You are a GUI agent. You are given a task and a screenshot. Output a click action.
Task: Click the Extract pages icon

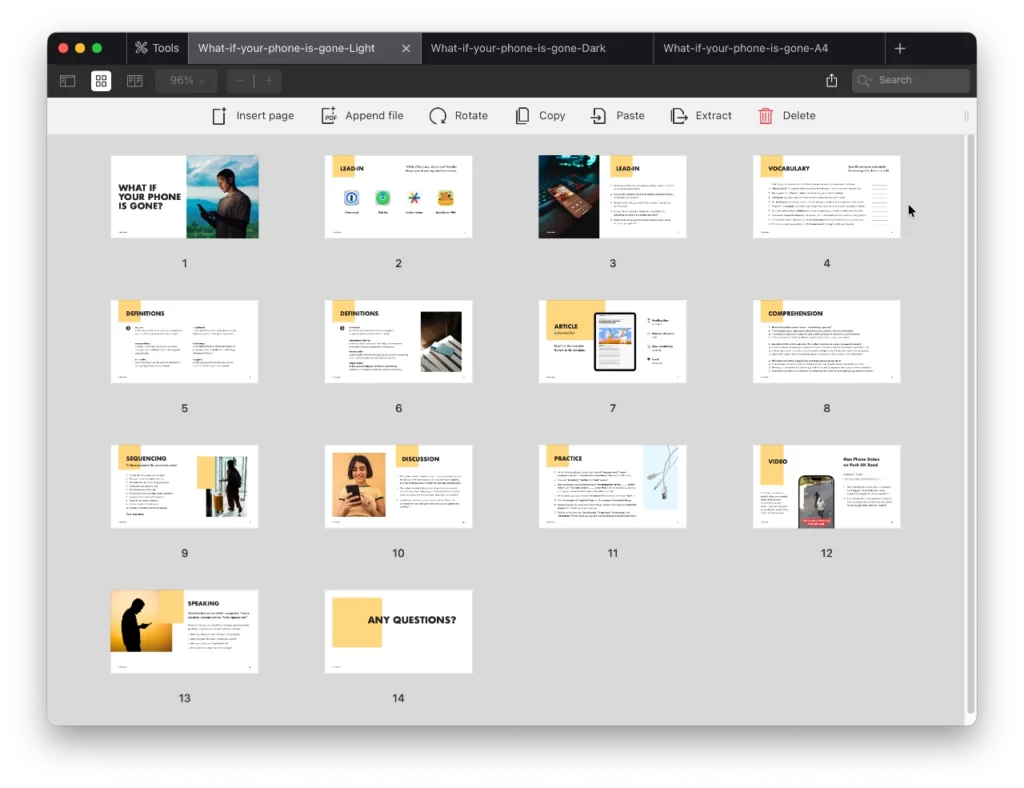tap(679, 116)
